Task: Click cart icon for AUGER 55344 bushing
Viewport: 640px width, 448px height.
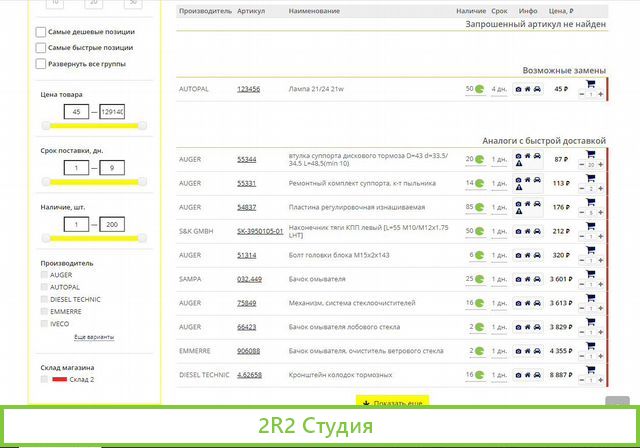Action: point(590,153)
